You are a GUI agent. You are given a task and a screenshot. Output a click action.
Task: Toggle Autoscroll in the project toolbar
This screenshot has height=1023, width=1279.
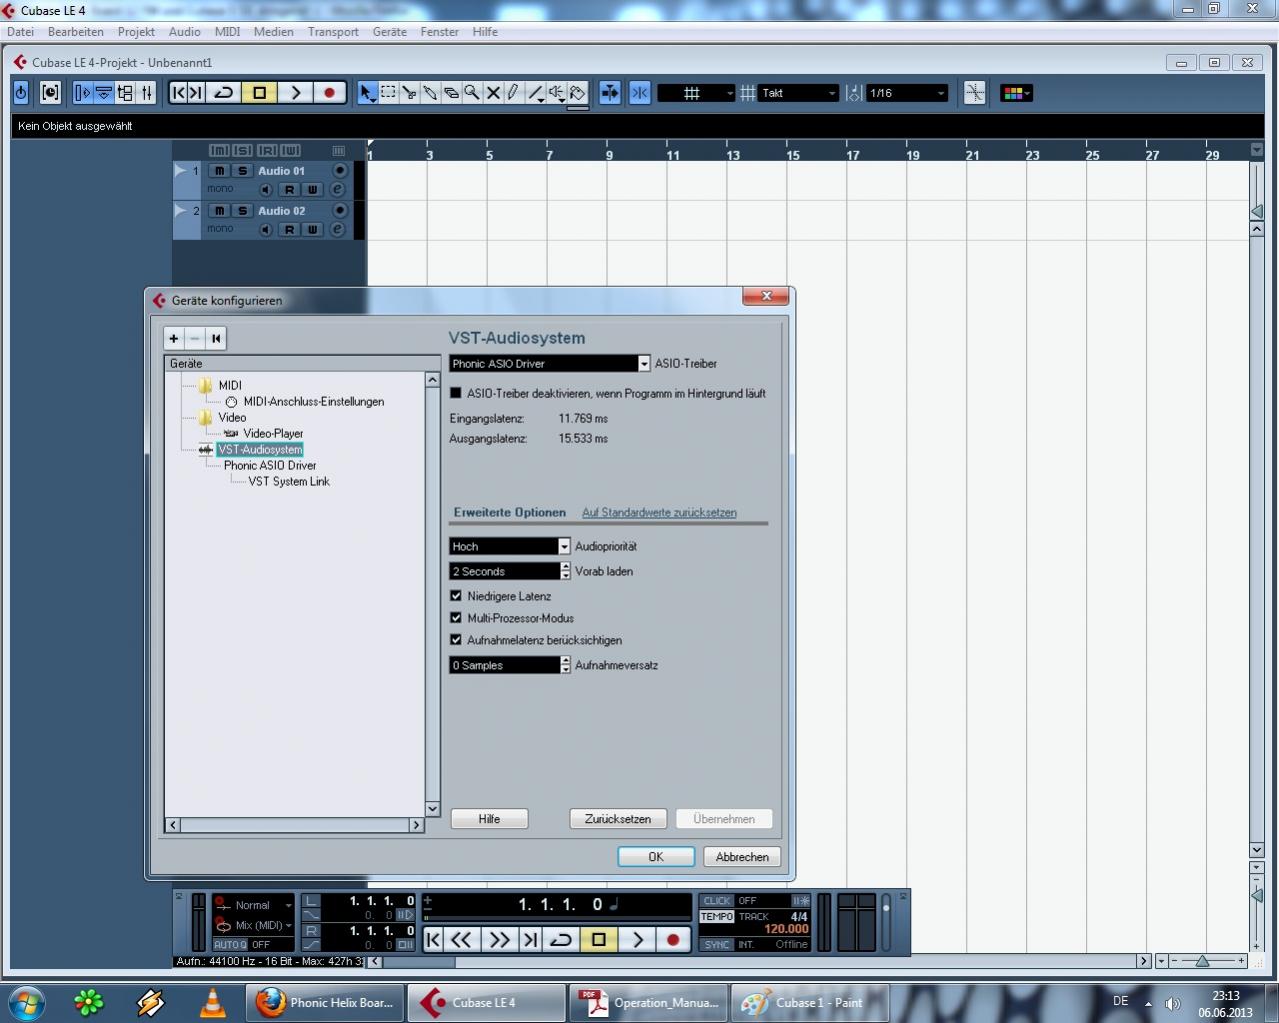coord(609,93)
